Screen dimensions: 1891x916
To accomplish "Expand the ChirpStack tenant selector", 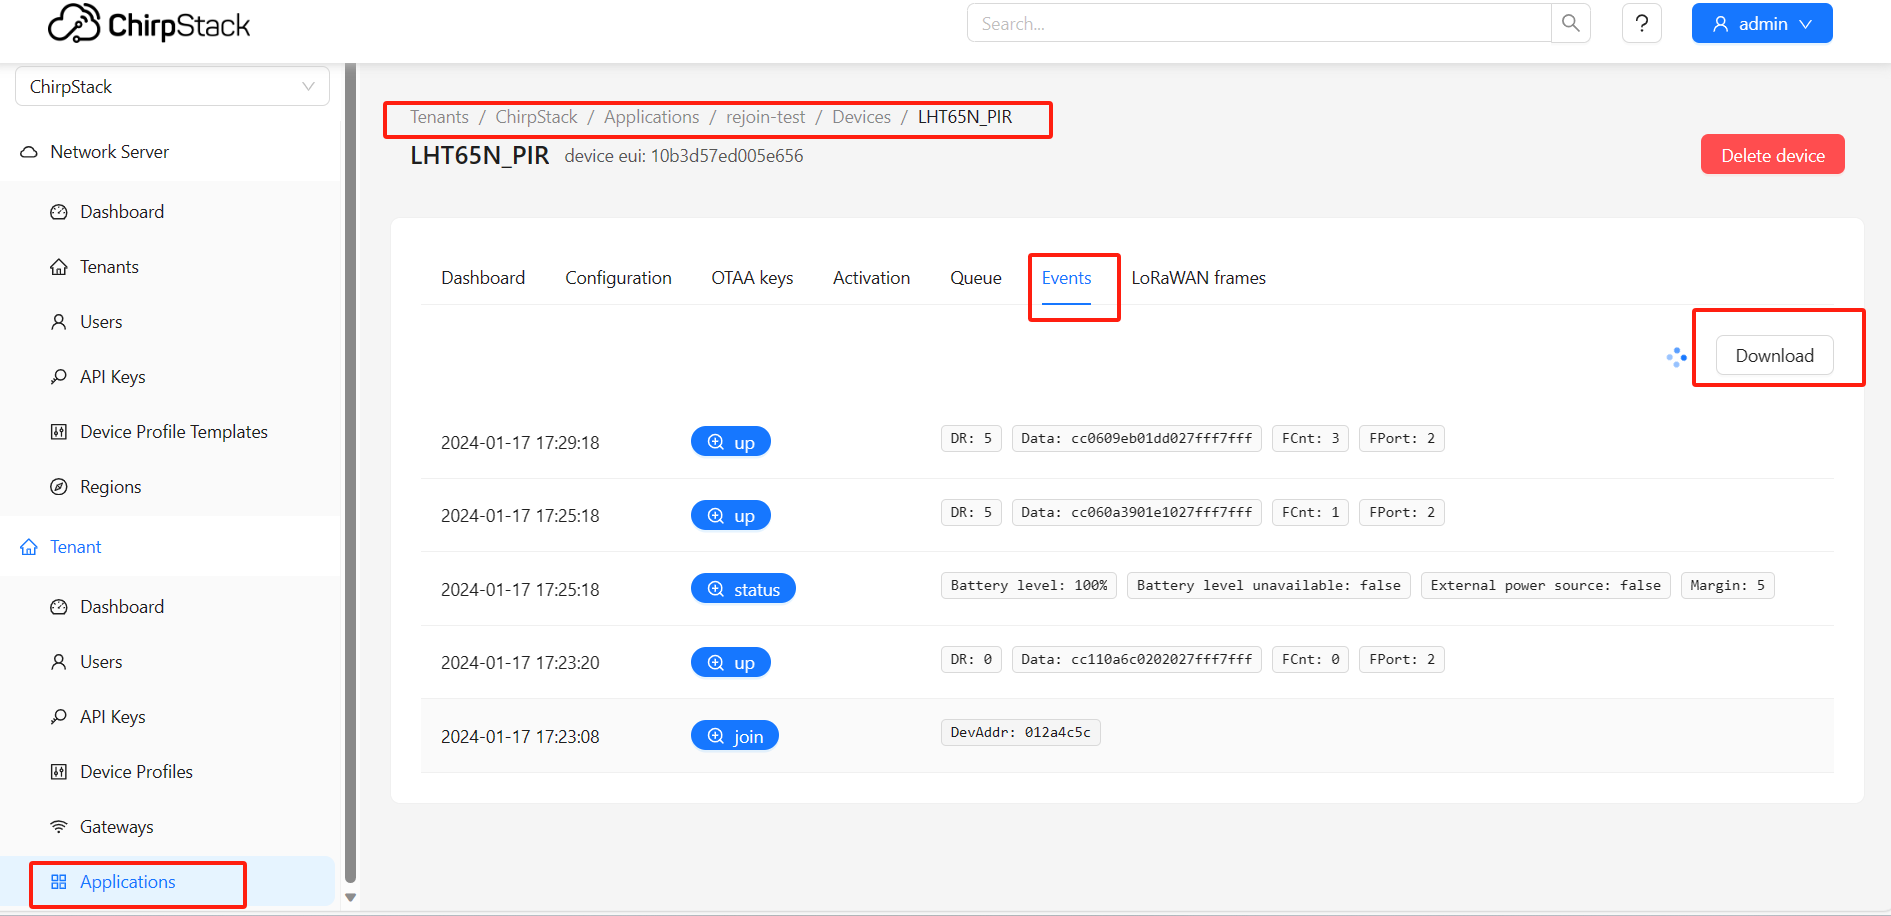I will pos(172,87).
